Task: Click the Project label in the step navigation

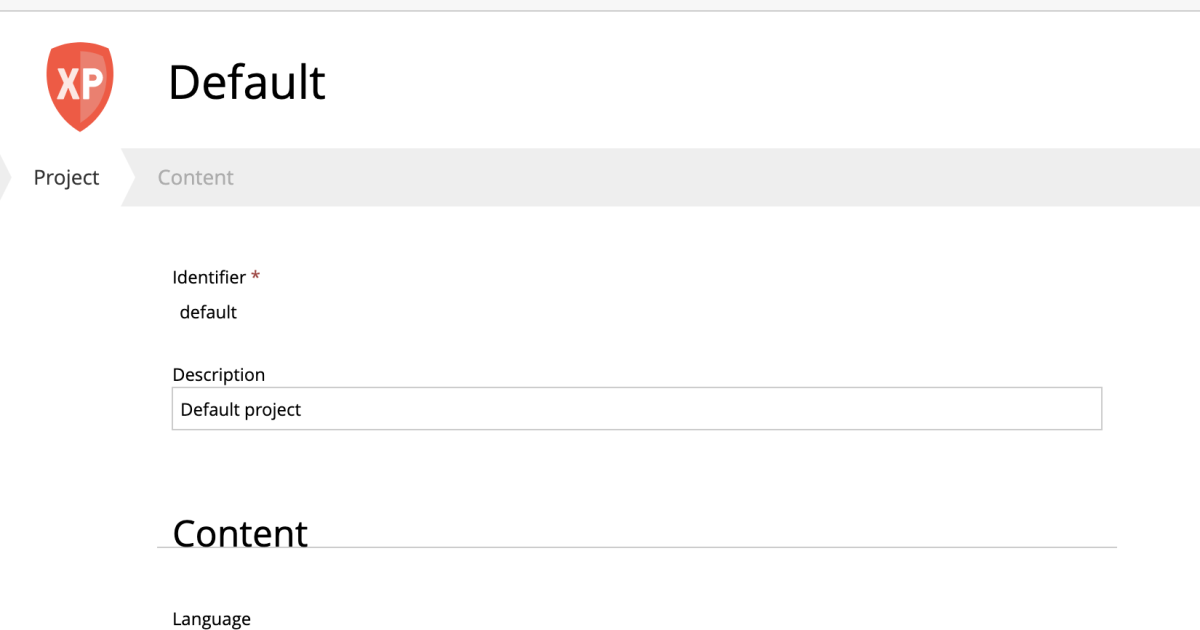Action: coord(66,177)
